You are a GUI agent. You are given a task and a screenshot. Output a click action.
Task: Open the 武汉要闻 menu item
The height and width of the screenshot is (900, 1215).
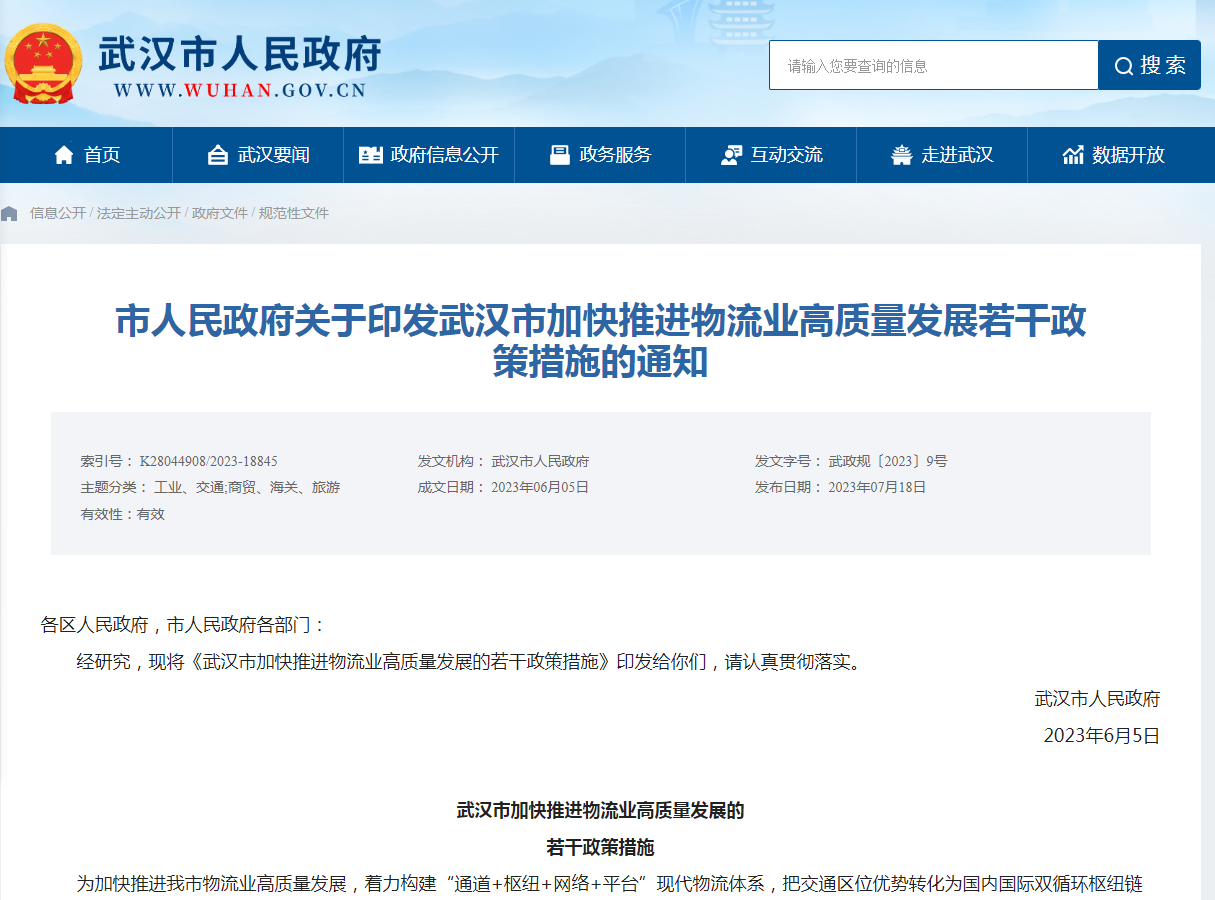coord(273,155)
